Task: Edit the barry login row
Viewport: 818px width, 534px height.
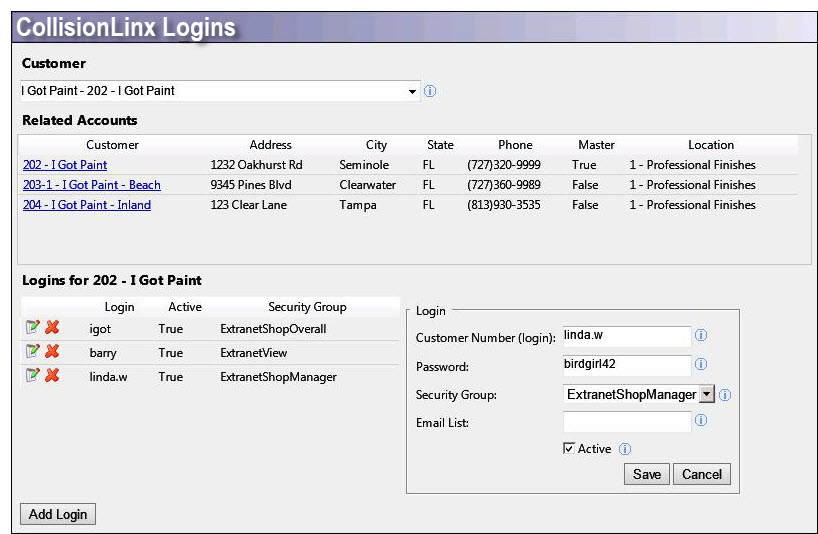Action: 32,352
